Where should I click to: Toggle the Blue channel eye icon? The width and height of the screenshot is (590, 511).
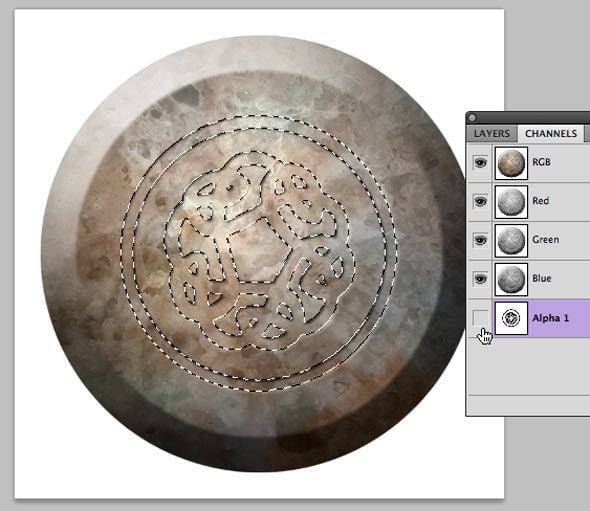coord(480,279)
